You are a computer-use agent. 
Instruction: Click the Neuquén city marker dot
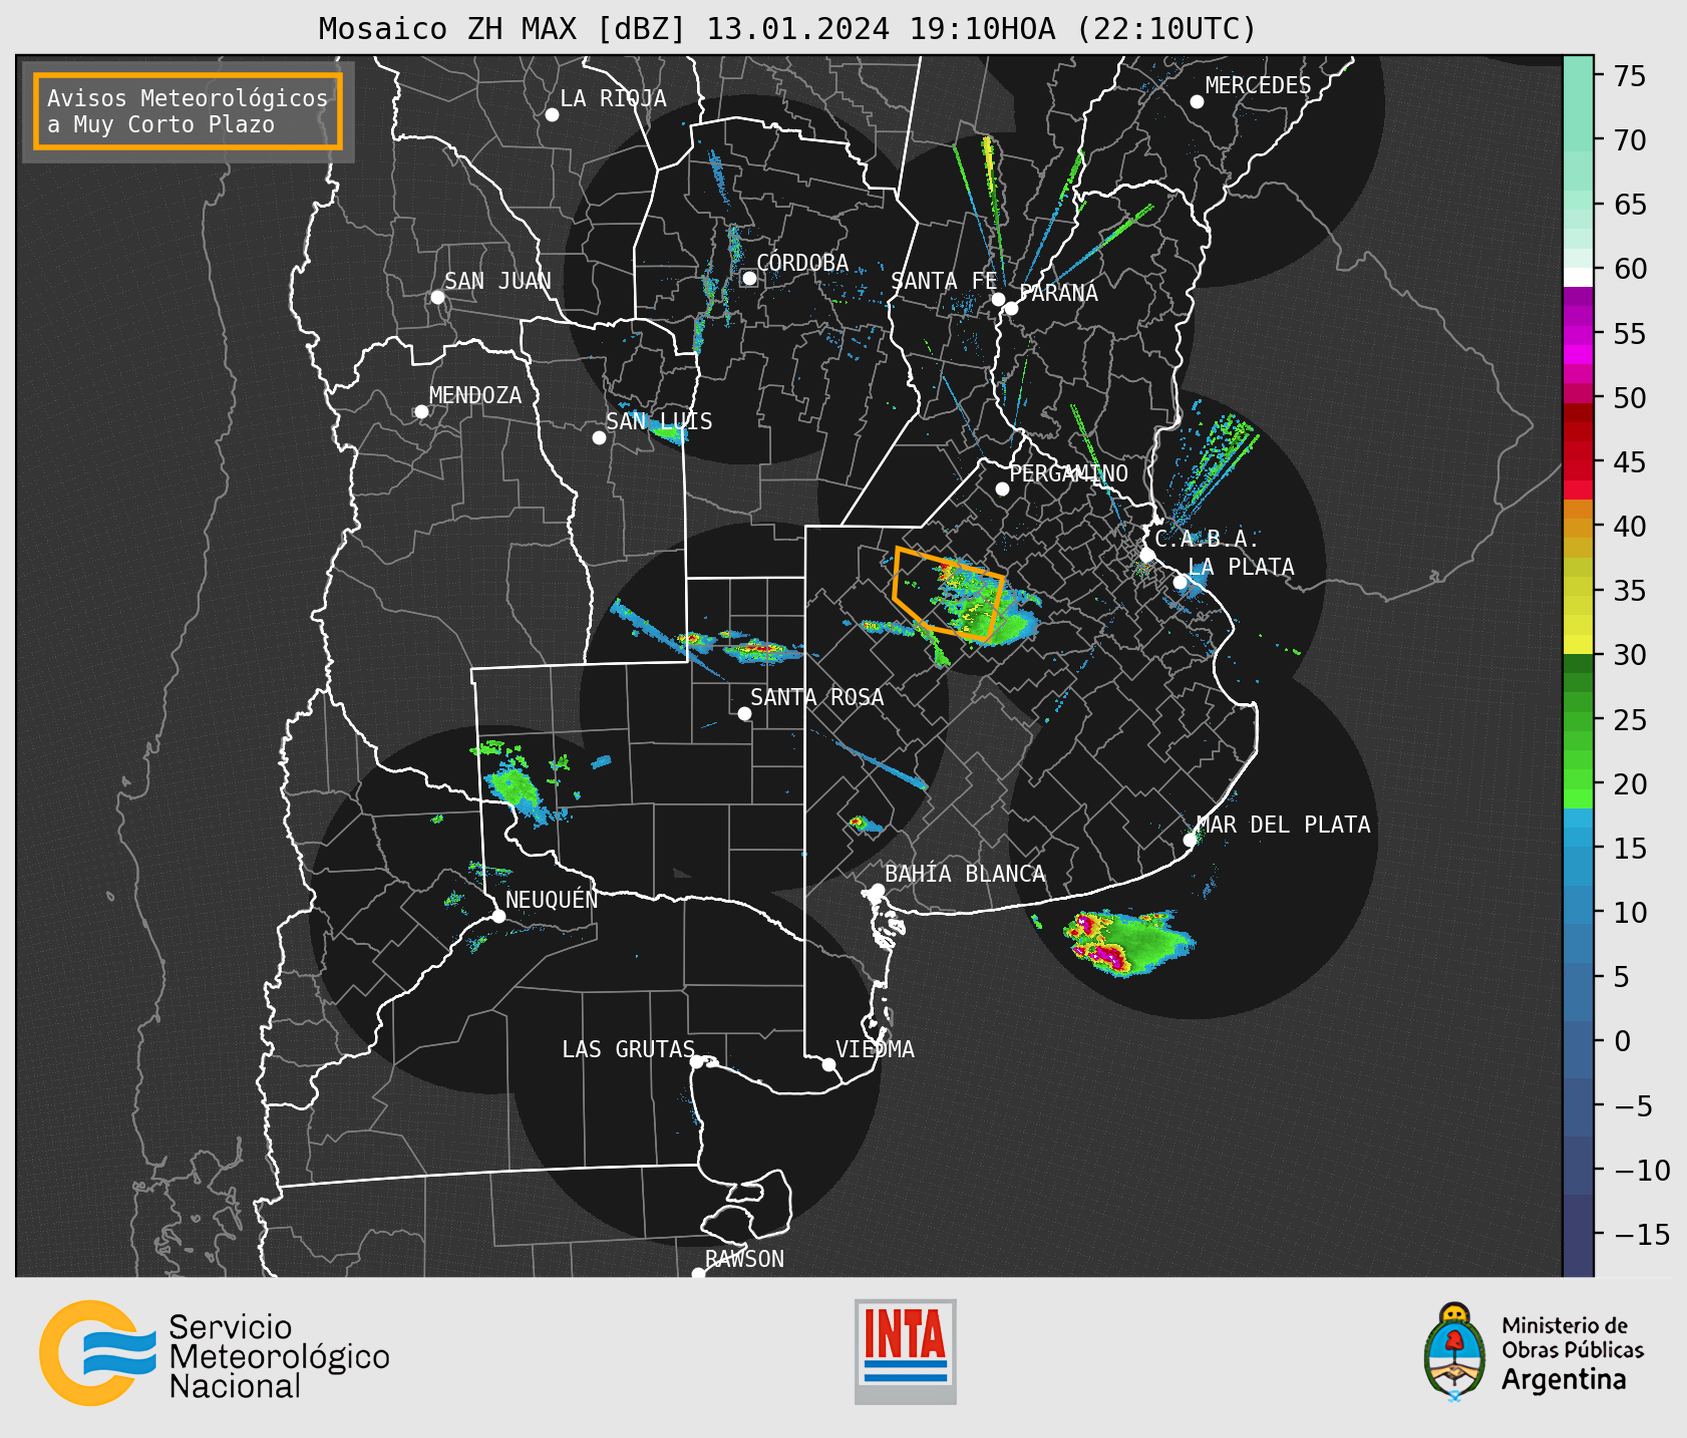tap(499, 916)
